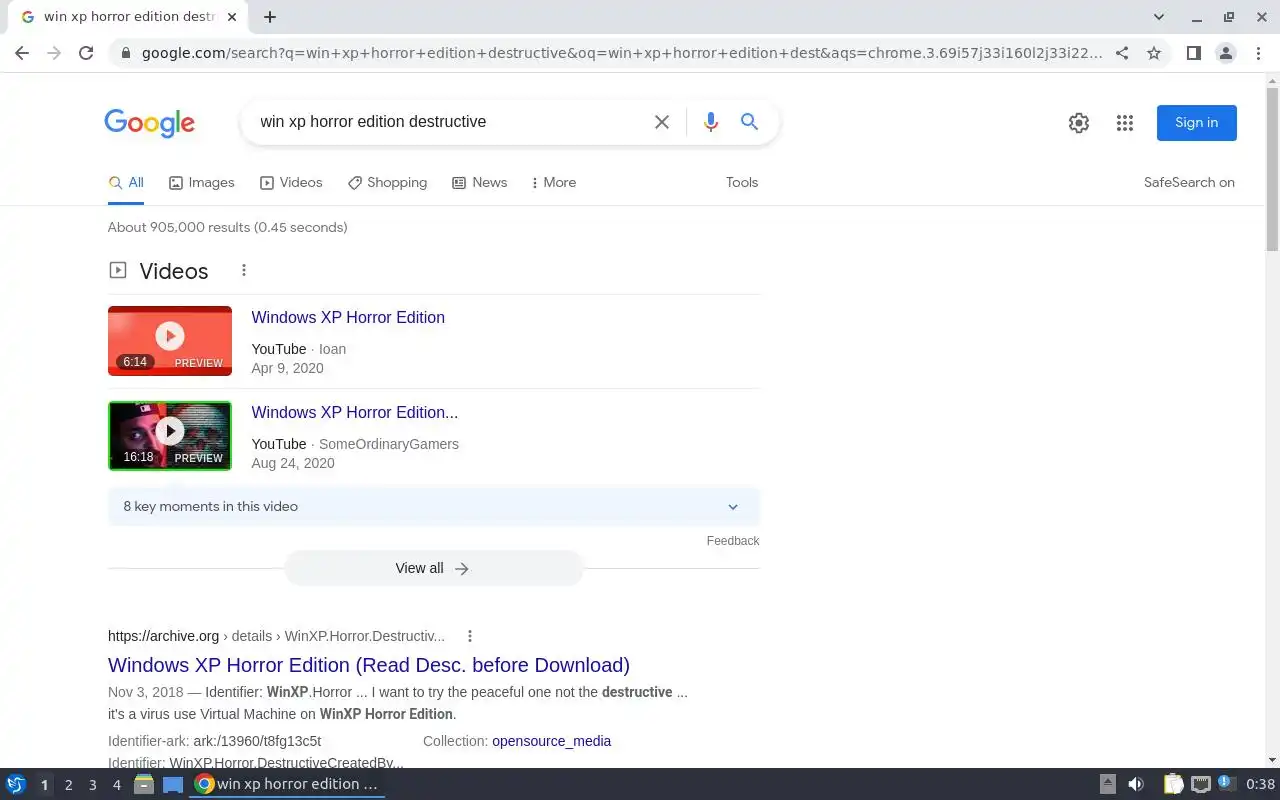This screenshot has width=1280, height=800.
Task: Open the More search categories menu
Action: [554, 183]
